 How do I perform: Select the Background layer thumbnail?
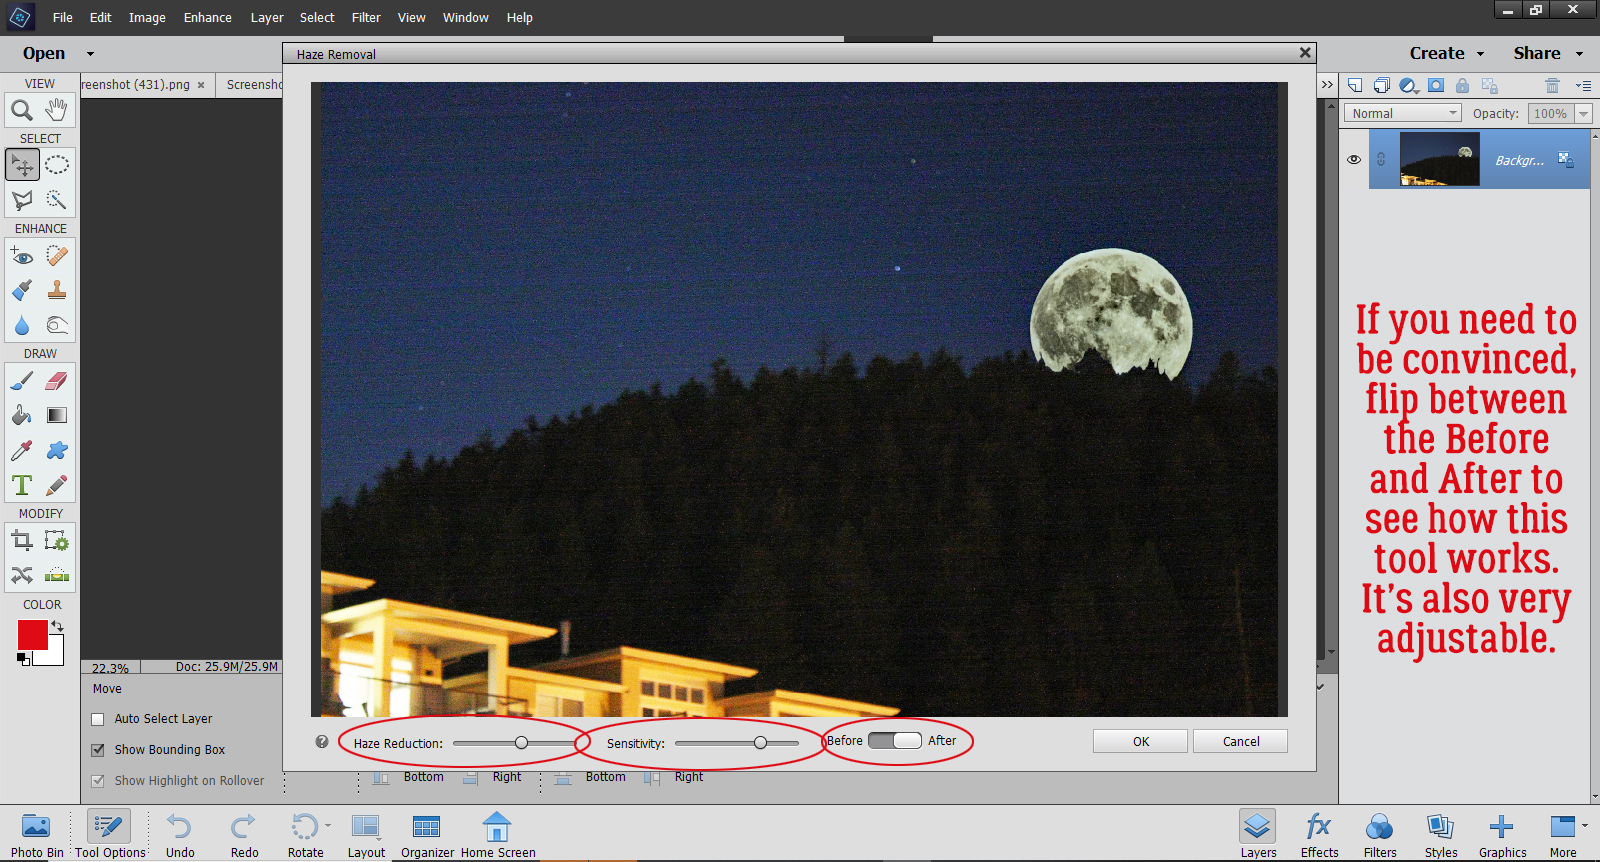point(1439,160)
